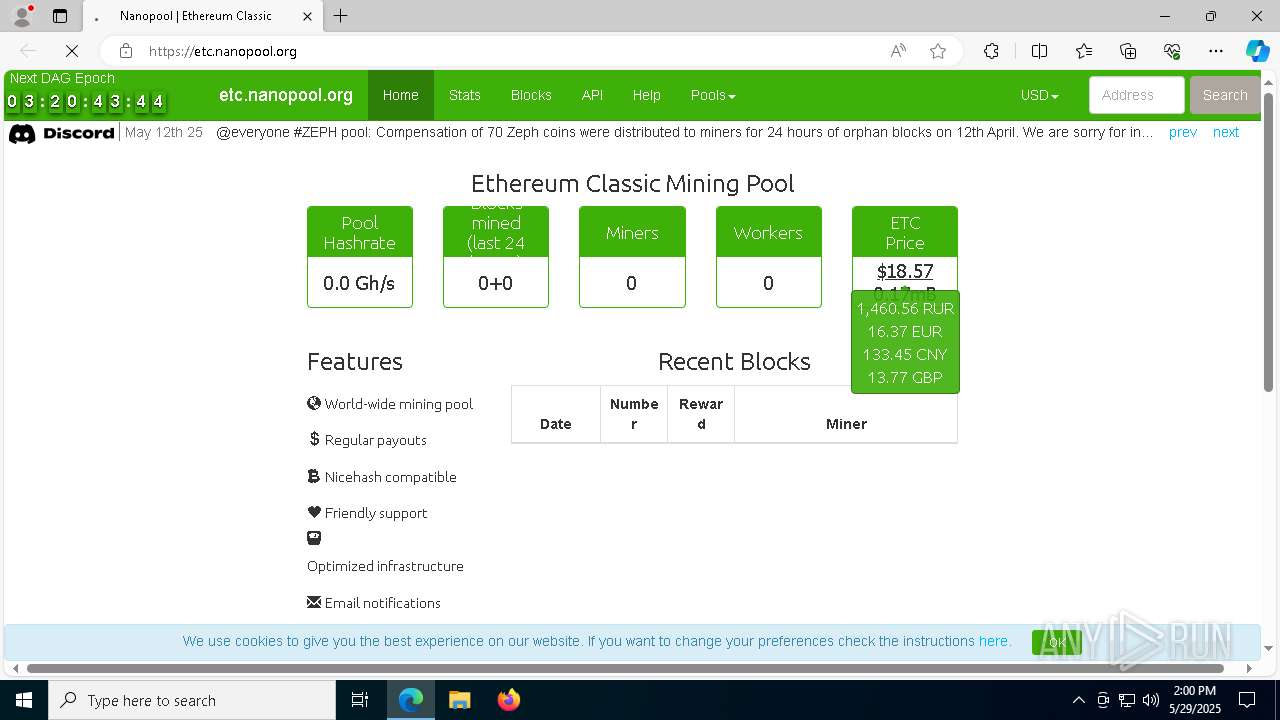Open the Copilot sidebar
The image size is (1280, 720).
click(1257, 51)
